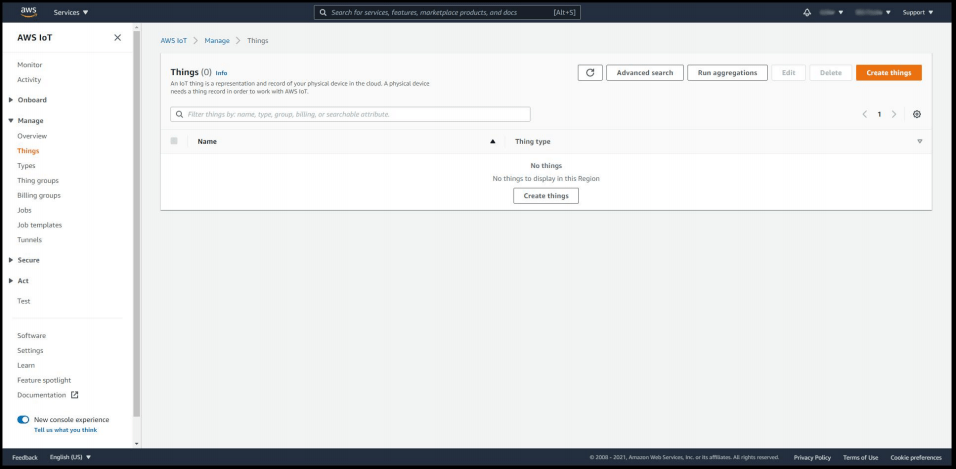
Task: Click the top AWS search field
Action: (447, 12)
